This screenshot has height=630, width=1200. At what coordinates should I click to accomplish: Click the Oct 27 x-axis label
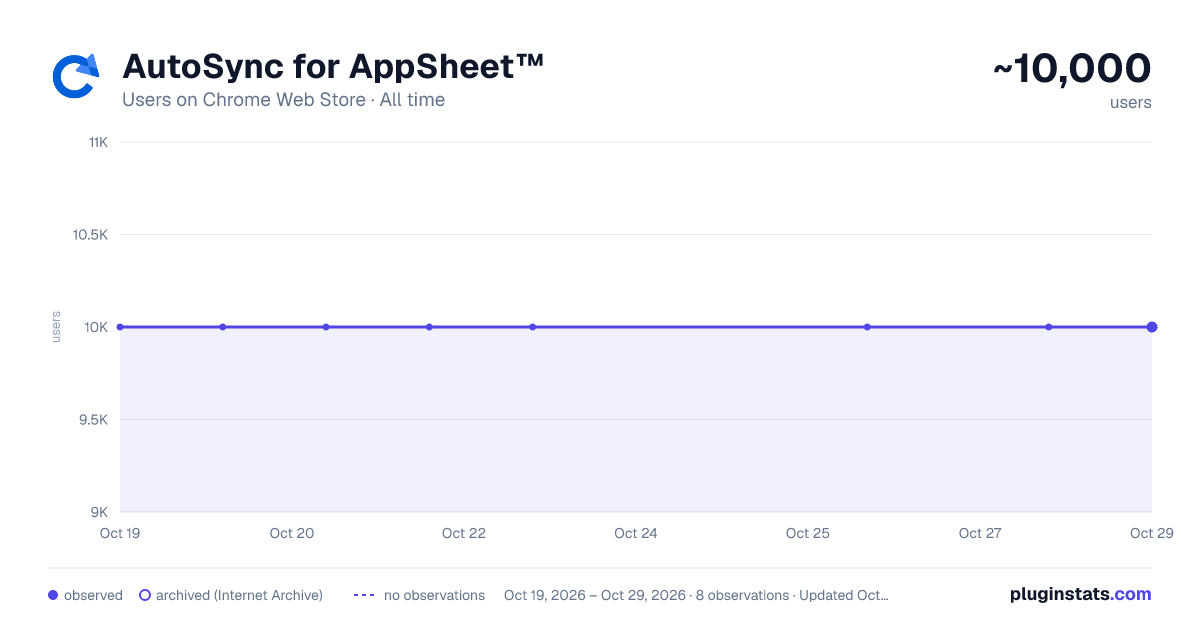(x=980, y=533)
